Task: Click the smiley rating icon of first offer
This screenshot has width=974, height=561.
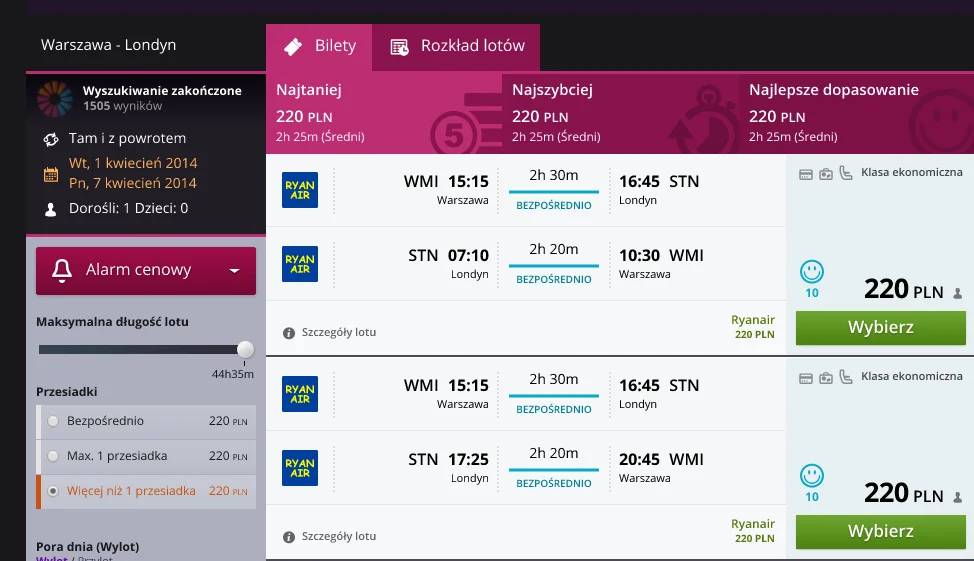Action: click(811, 272)
